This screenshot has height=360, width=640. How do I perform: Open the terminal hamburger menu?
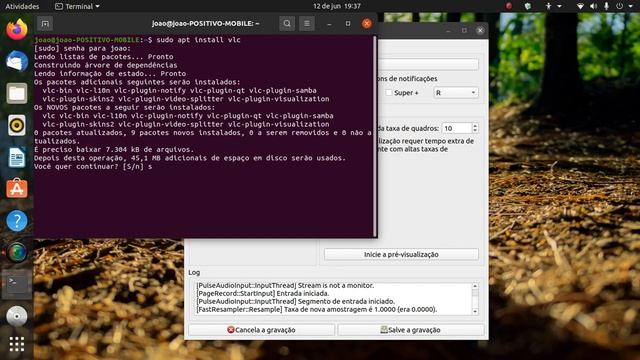307,24
